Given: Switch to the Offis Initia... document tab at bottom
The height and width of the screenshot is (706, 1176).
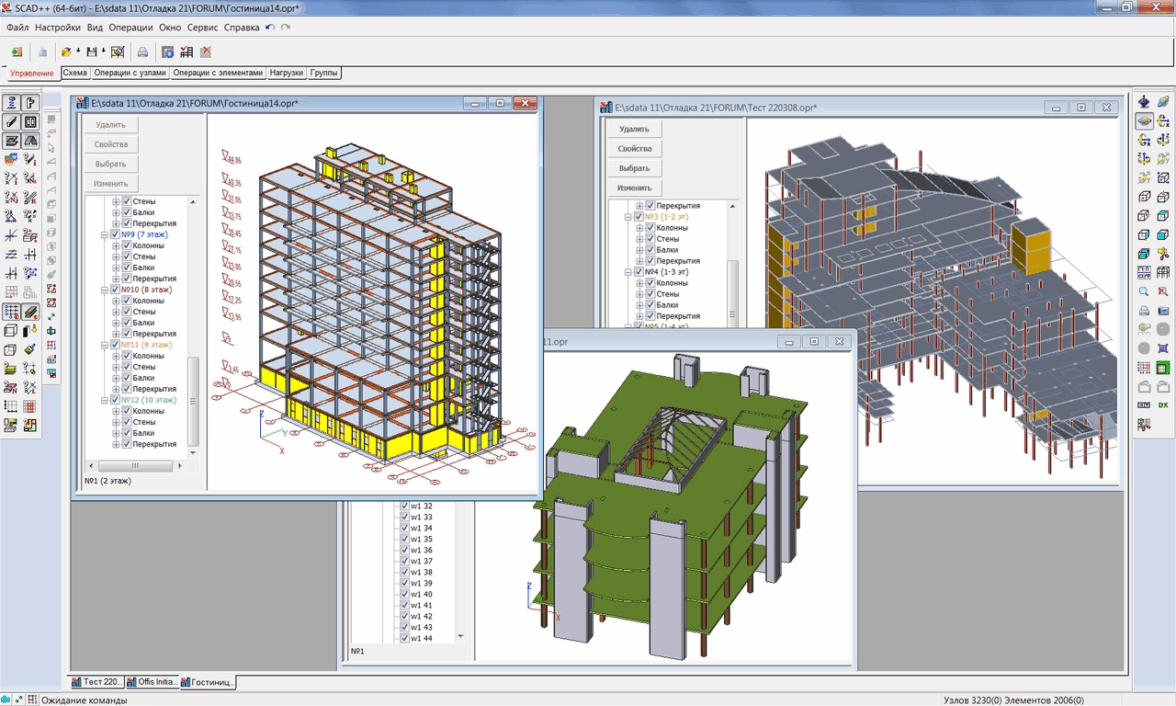Looking at the screenshot, I should pos(152,682).
